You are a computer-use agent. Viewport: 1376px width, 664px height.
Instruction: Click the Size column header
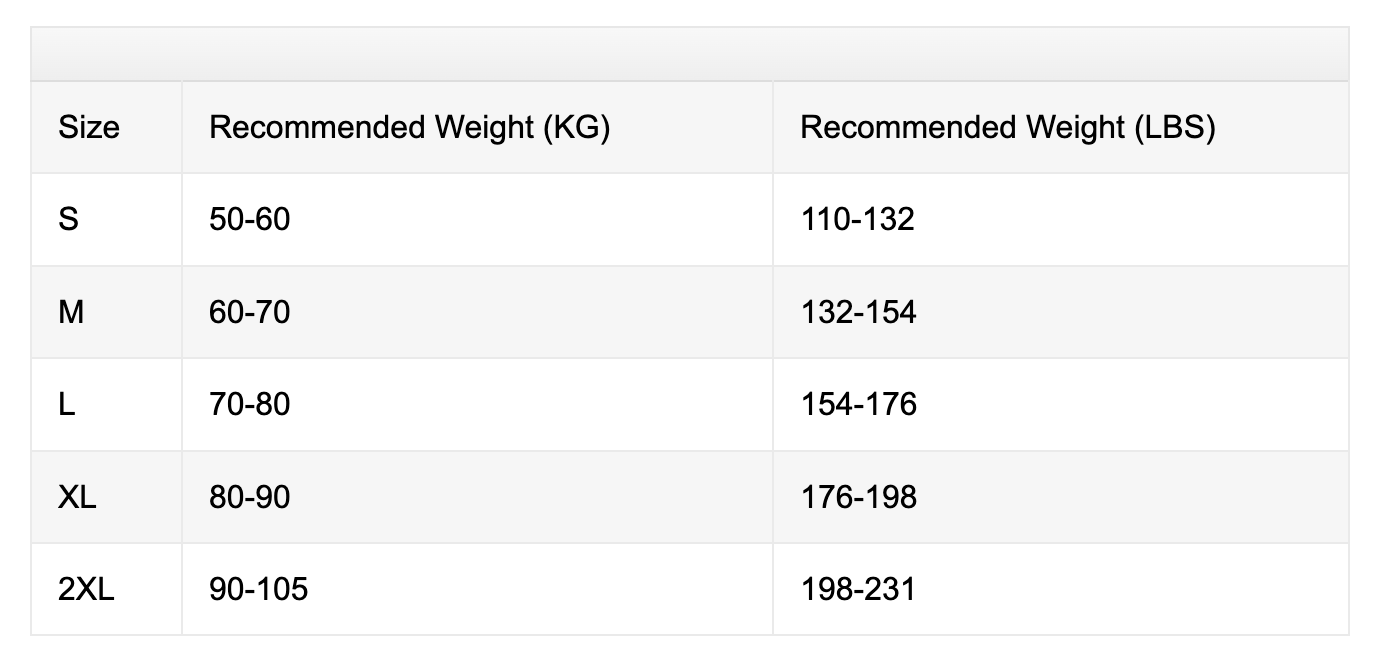point(89,128)
